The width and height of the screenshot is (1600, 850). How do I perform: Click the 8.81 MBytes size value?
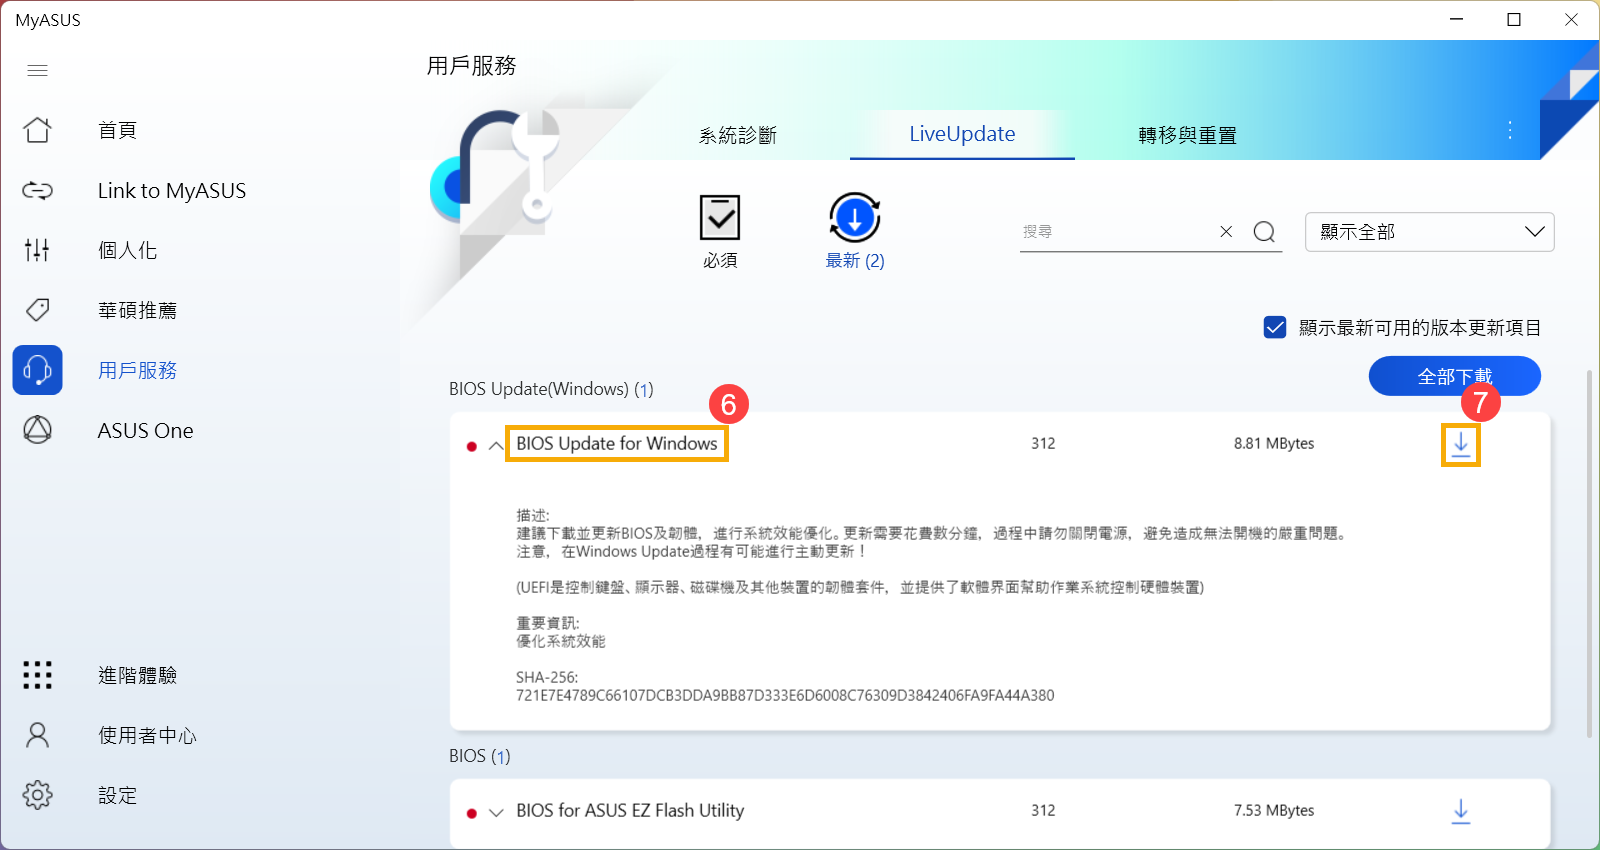coord(1274,443)
